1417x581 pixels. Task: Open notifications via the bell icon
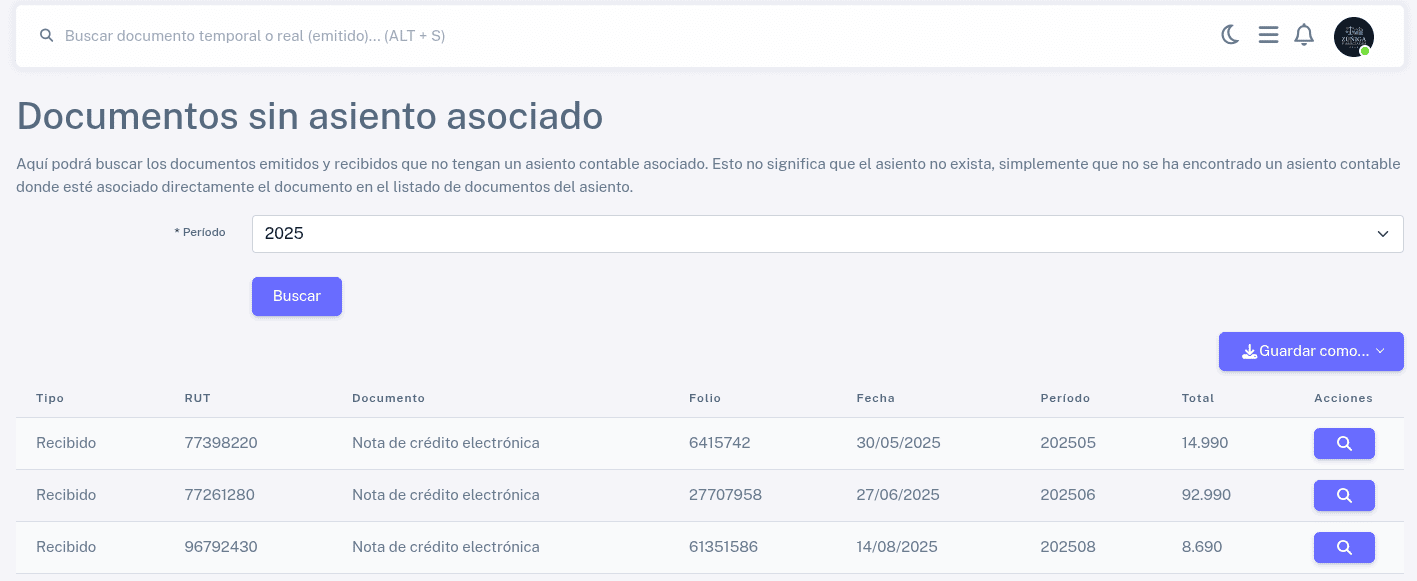click(1304, 34)
